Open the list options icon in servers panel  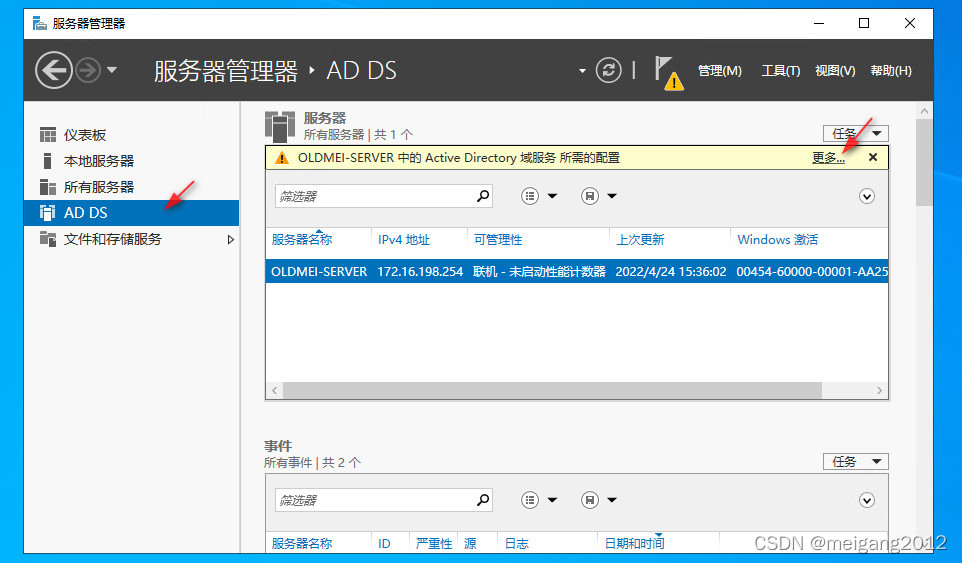[x=531, y=196]
